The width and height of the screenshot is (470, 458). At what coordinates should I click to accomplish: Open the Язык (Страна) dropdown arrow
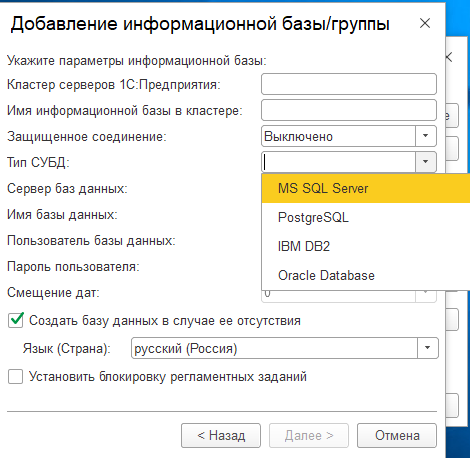(x=428, y=348)
